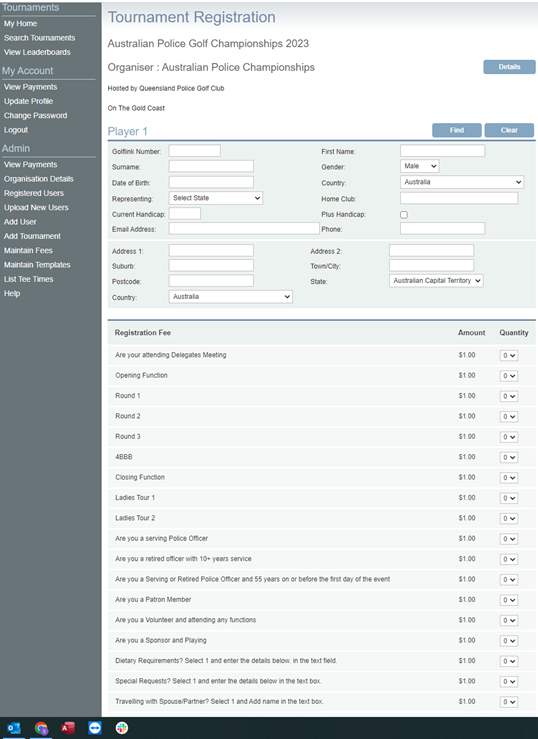Open quantity dropdown for Travelling with Spouse/Partner
Viewport: 538px width, 739px height.
(509, 702)
